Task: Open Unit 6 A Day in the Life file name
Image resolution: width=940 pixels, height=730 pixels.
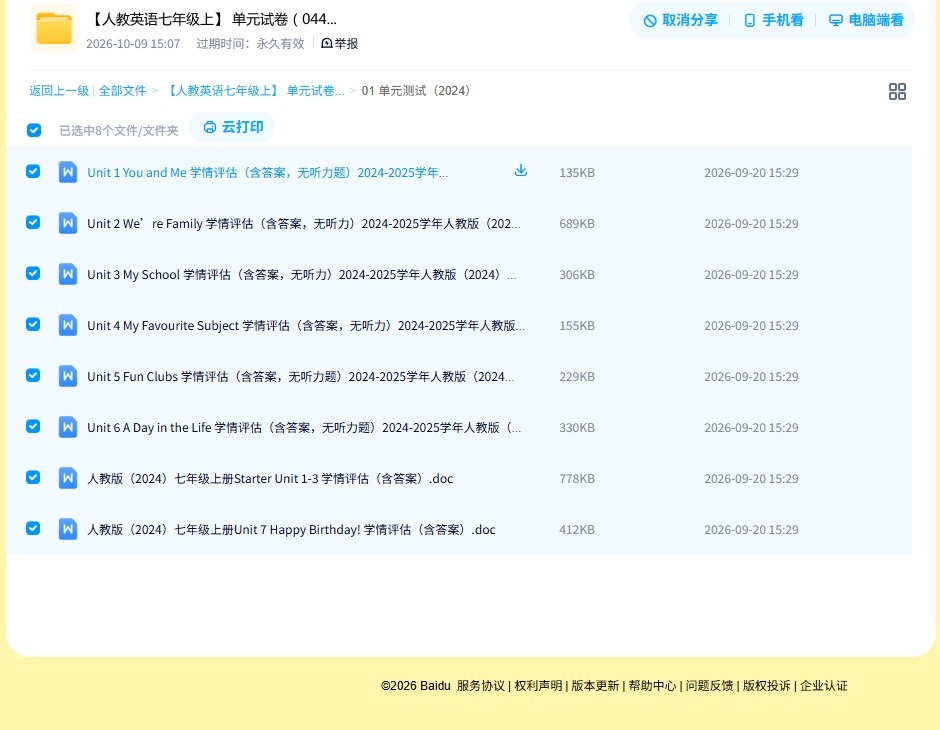Action: (304, 427)
